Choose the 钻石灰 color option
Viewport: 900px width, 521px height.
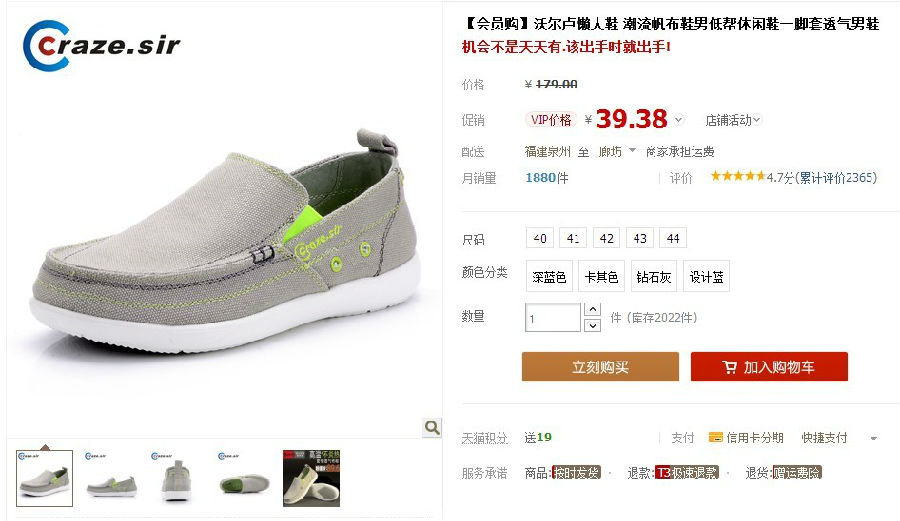pyautogui.click(x=654, y=277)
